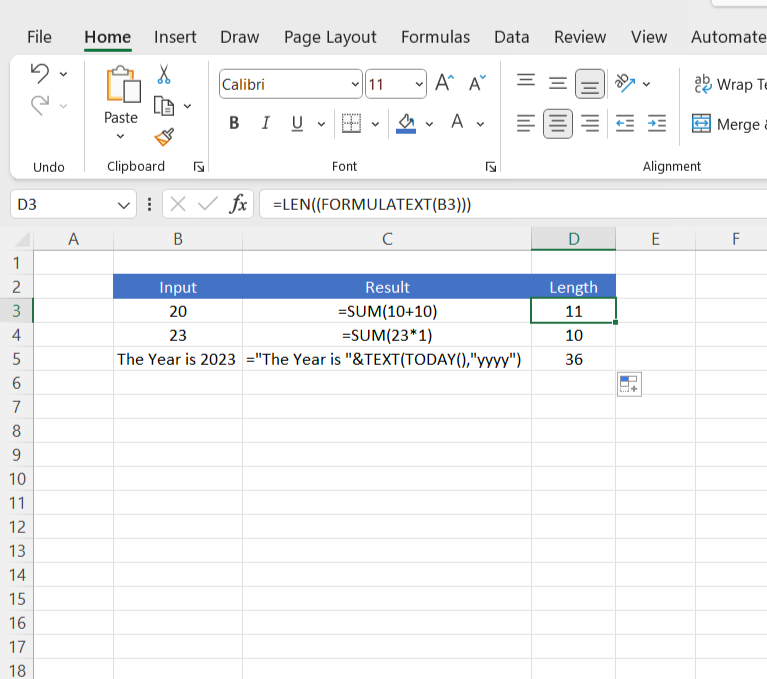Open the Page Layout tab
This screenshot has height=679, width=767.
[x=330, y=37]
